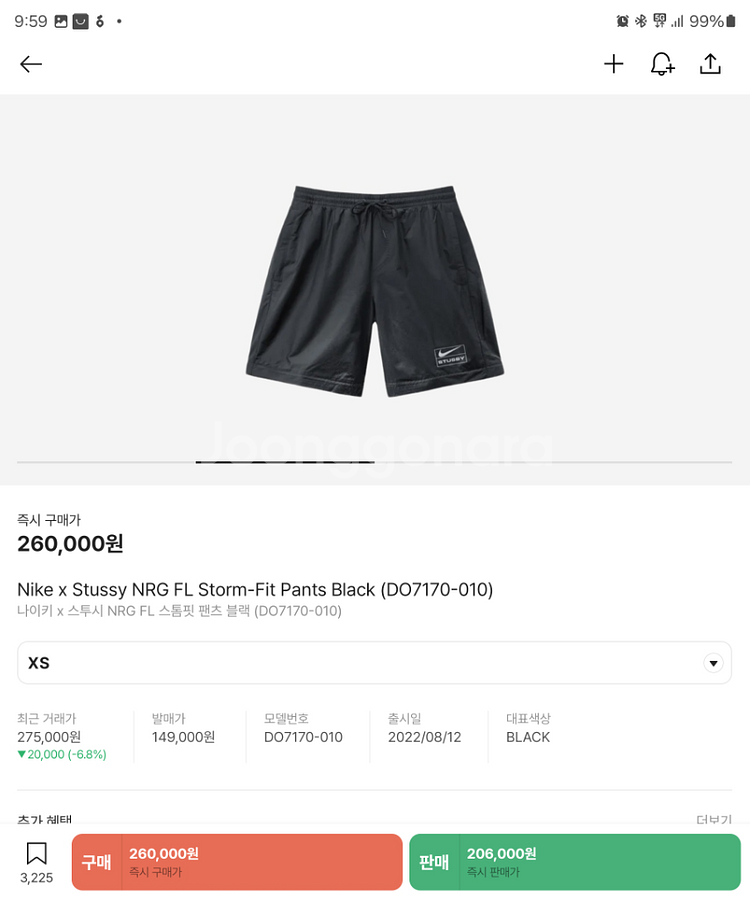Share the product via share icon
This screenshot has width=750, height=900.
[710, 64]
